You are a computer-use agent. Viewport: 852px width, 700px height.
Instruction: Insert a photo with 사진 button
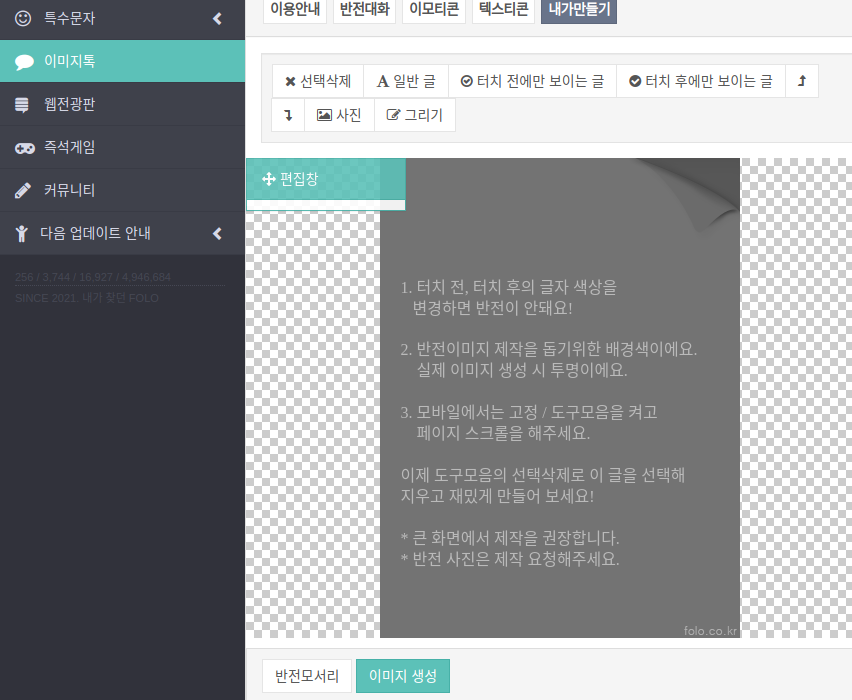(x=339, y=115)
